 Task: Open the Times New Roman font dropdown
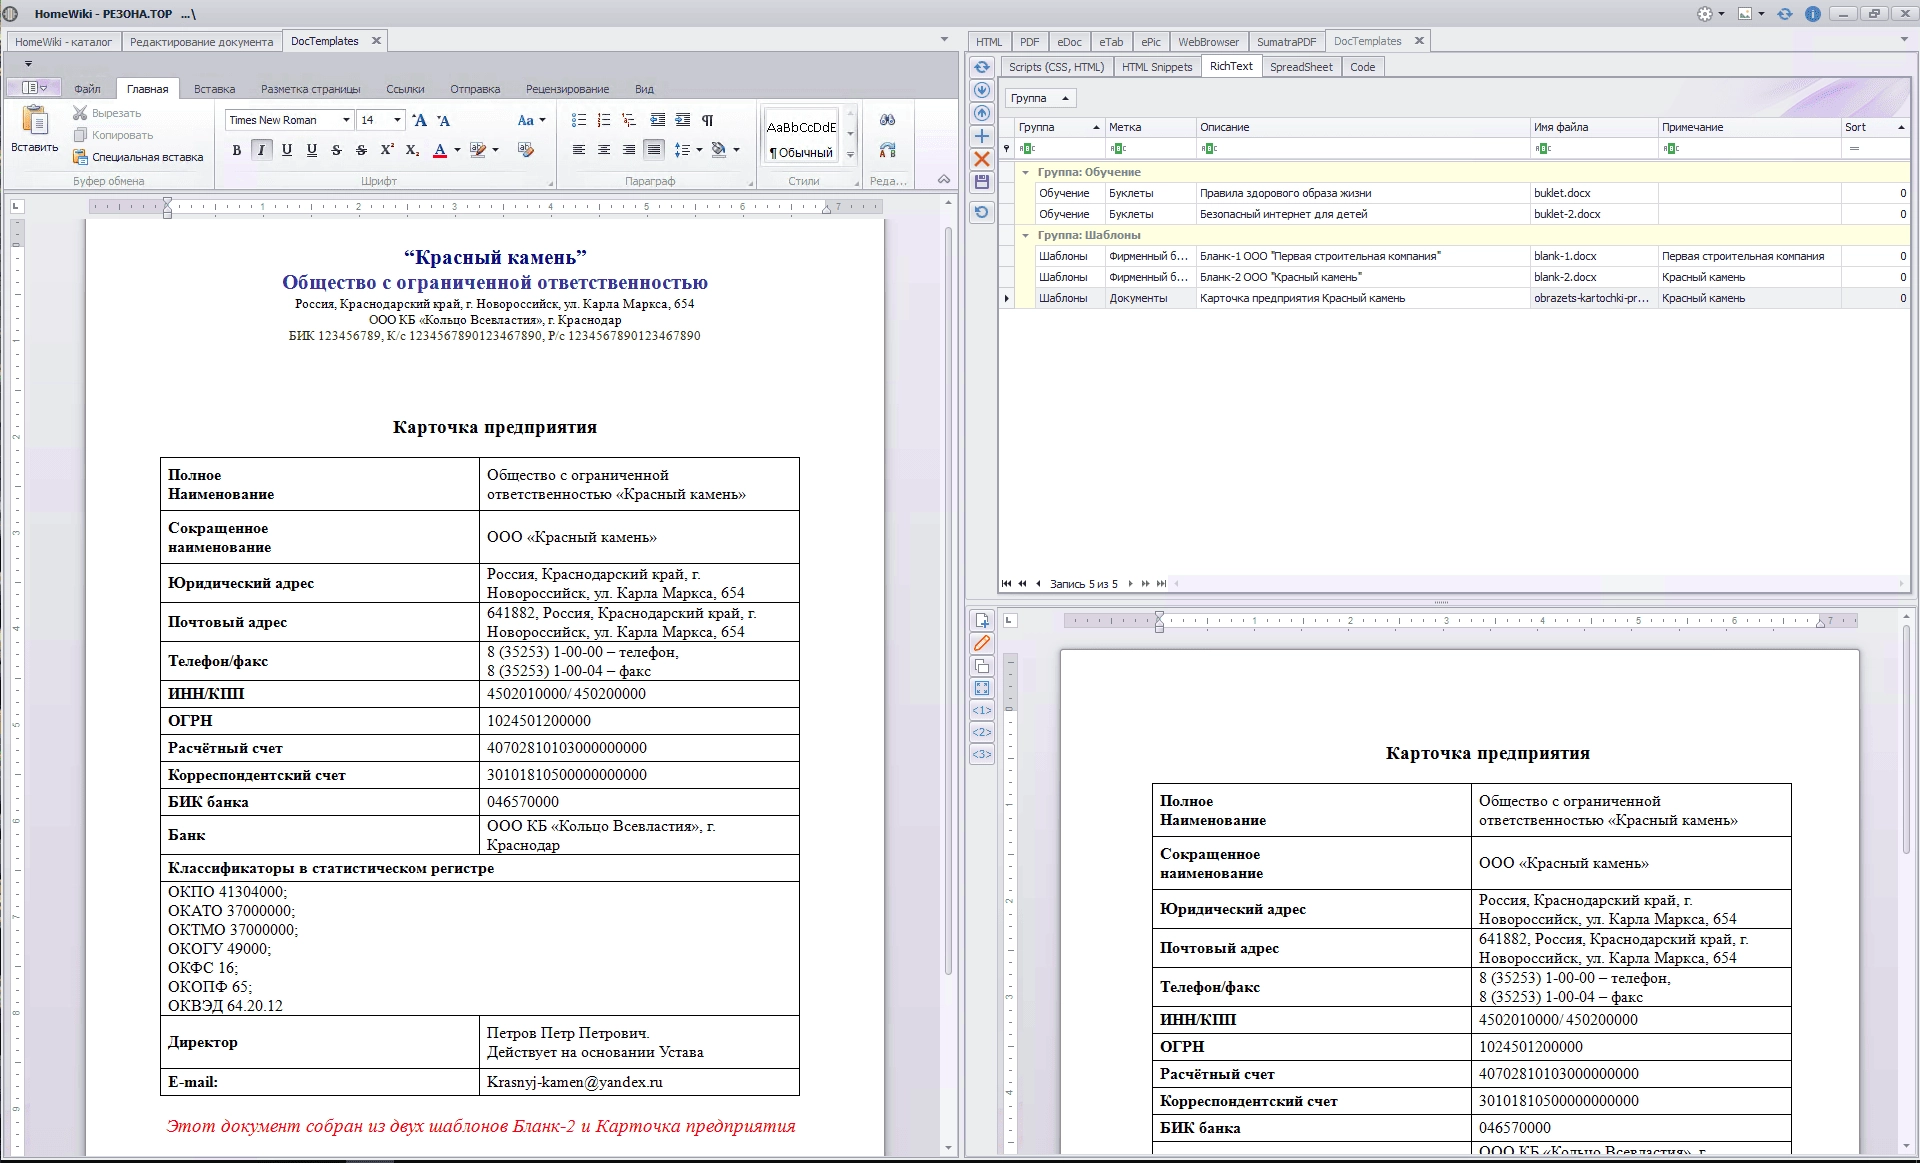coord(346,120)
